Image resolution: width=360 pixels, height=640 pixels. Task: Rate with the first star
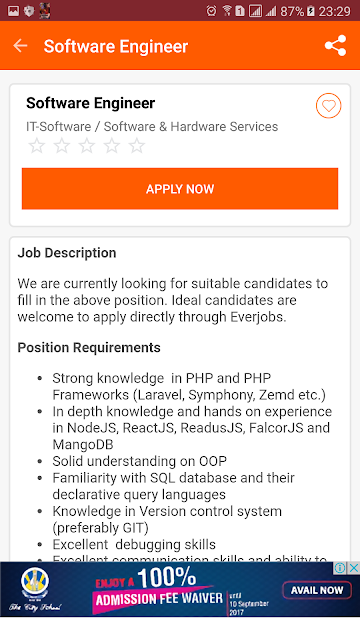[37, 146]
